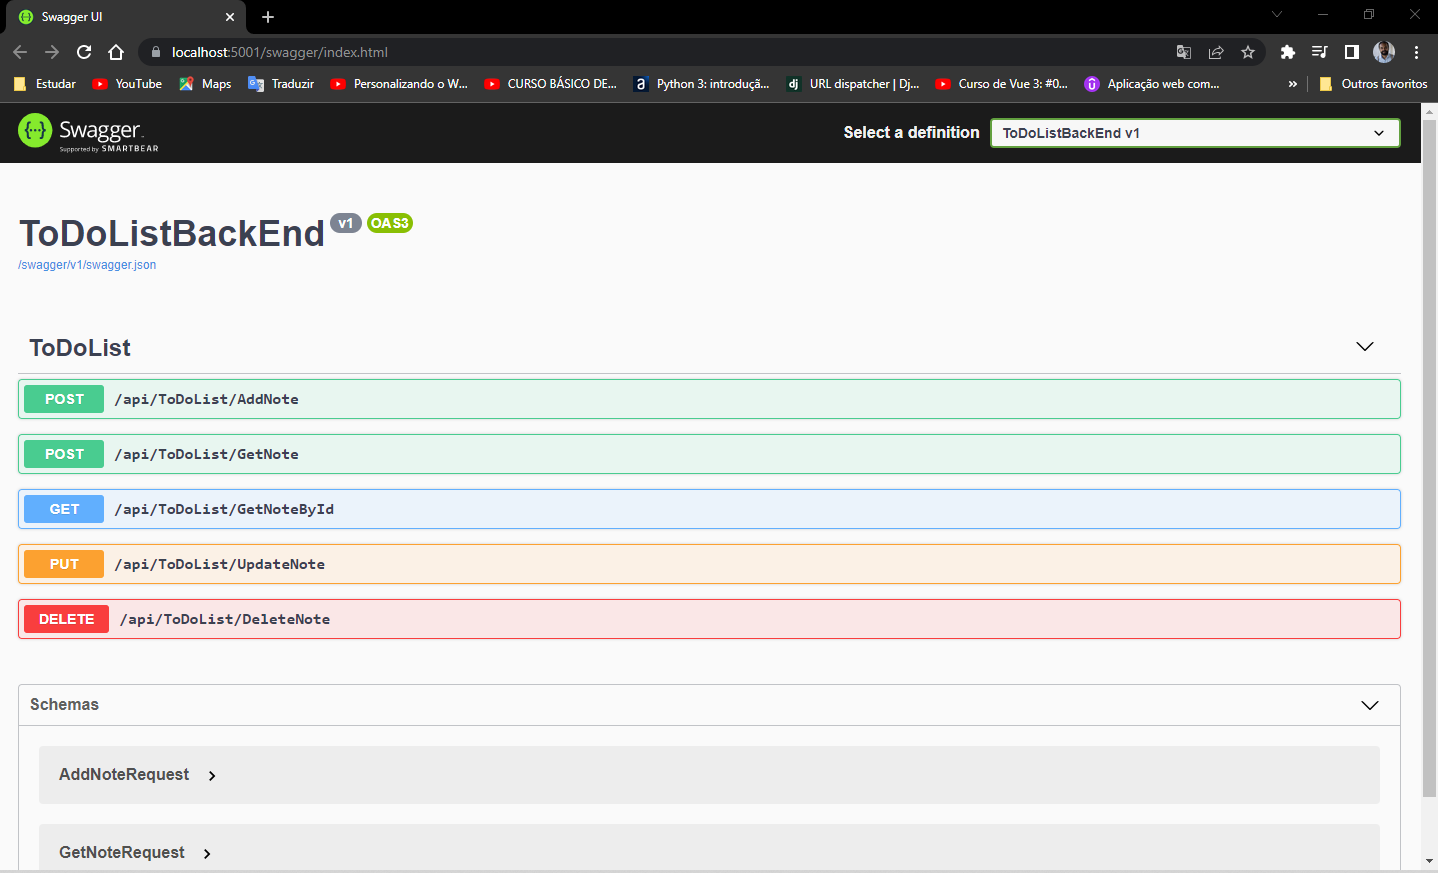Click the share icon next to the address bar
Image resolution: width=1438 pixels, height=873 pixels.
tap(1216, 51)
